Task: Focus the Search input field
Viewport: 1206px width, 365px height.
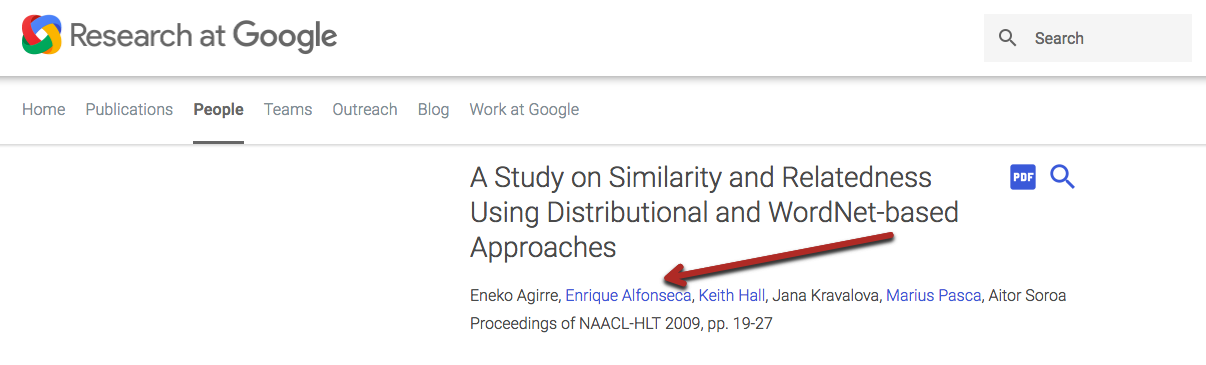Action: (x=1088, y=38)
